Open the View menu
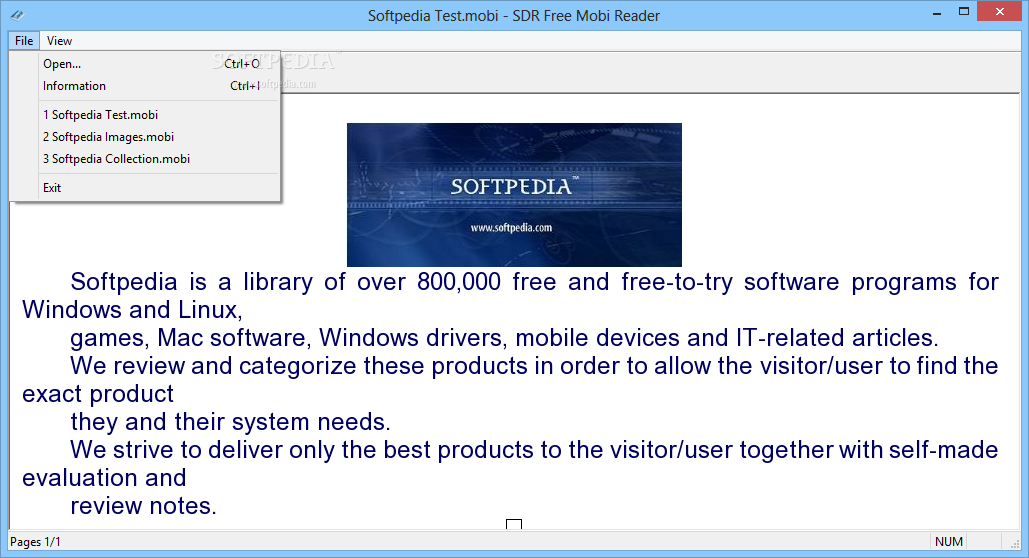Image resolution: width=1029 pixels, height=558 pixels. 59,41
